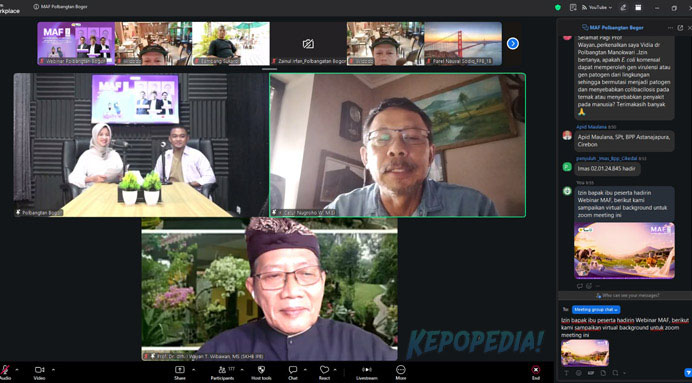Click the notes icon beside the shield
This screenshot has height=383, width=692.
tap(573, 8)
